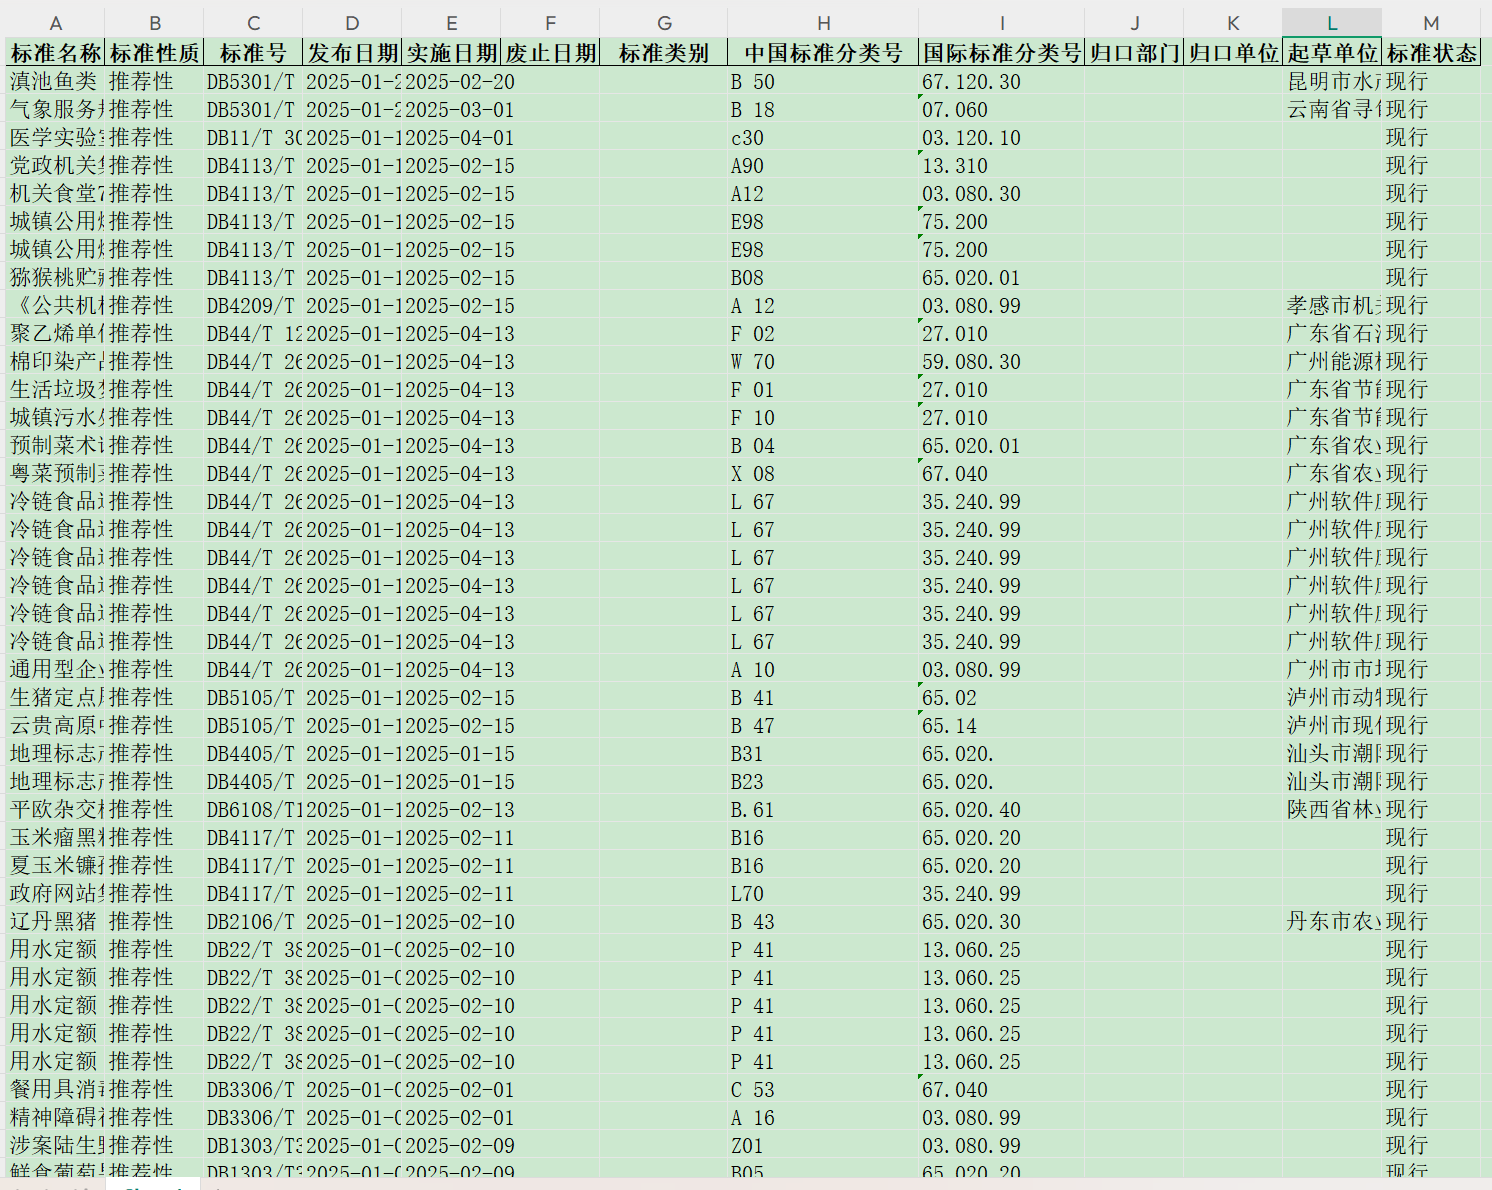Select column C by its header letter

pos(253,23)
